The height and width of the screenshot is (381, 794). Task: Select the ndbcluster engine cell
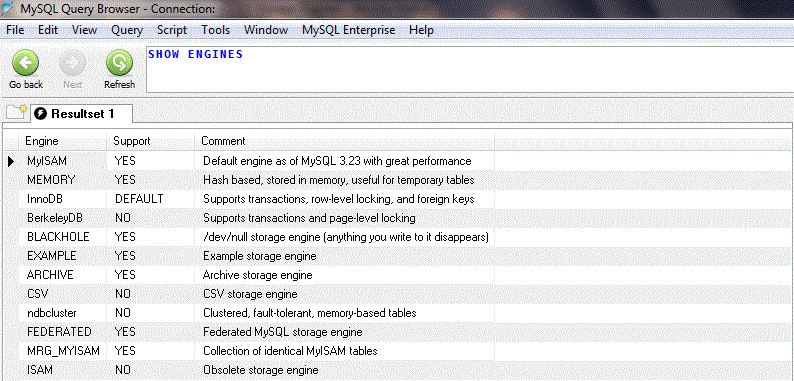point(62,313)
